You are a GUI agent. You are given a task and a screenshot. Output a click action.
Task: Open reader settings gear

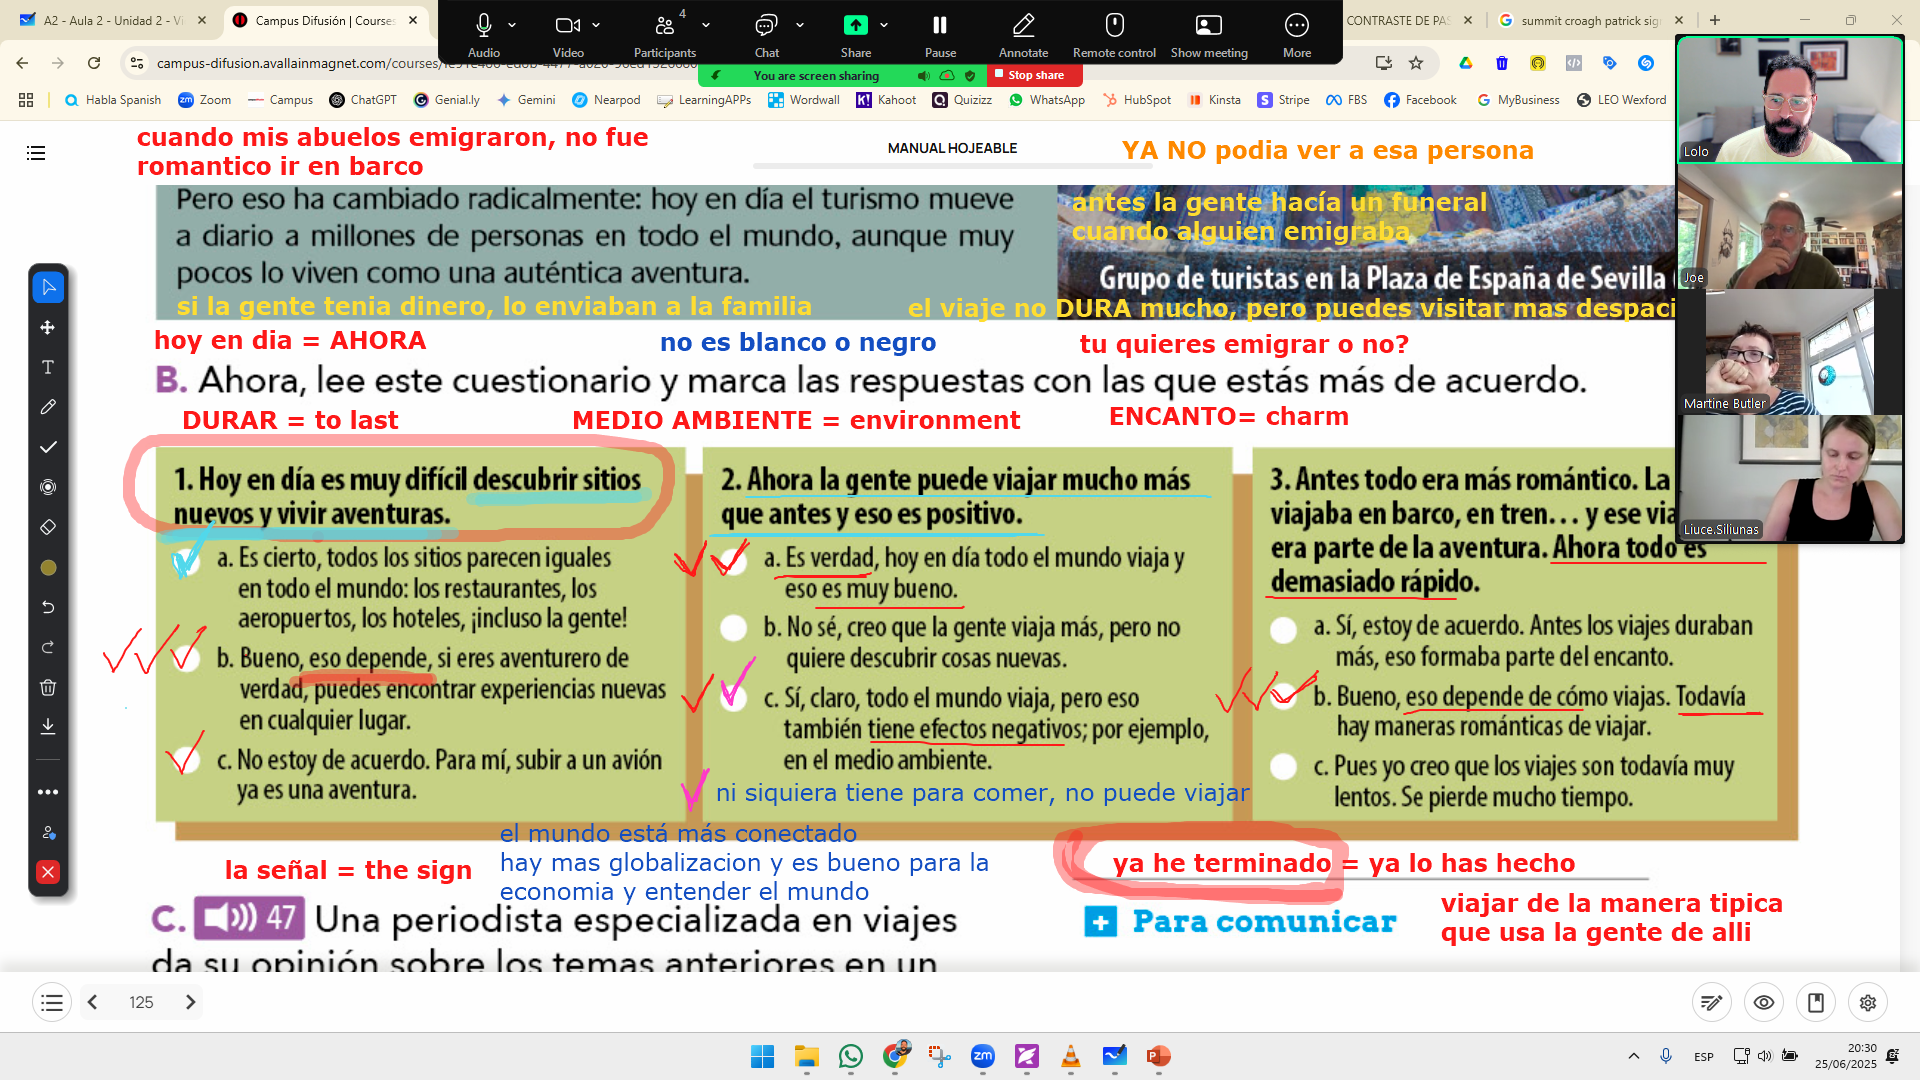1868,1002
